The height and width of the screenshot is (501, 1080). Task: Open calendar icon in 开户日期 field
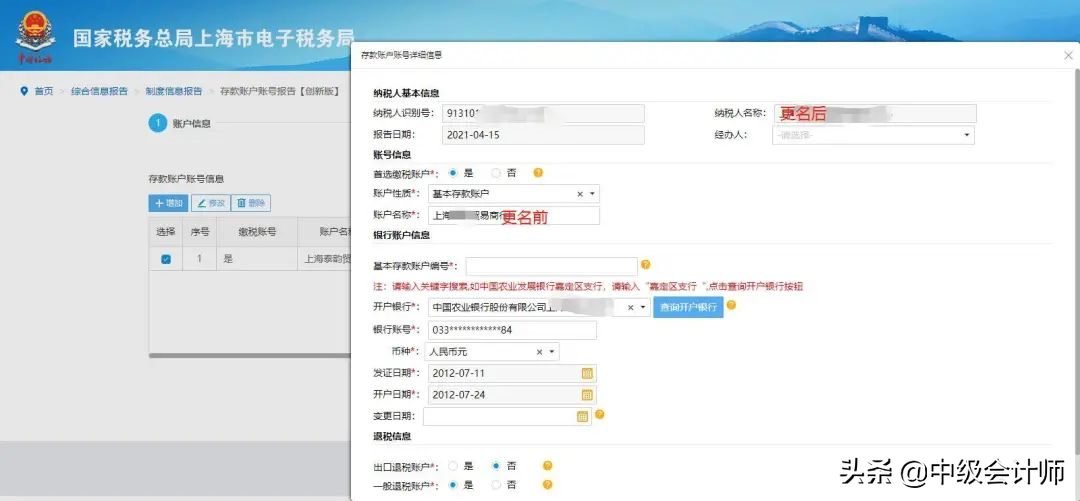pyautogui.click(x=587, y=395)
